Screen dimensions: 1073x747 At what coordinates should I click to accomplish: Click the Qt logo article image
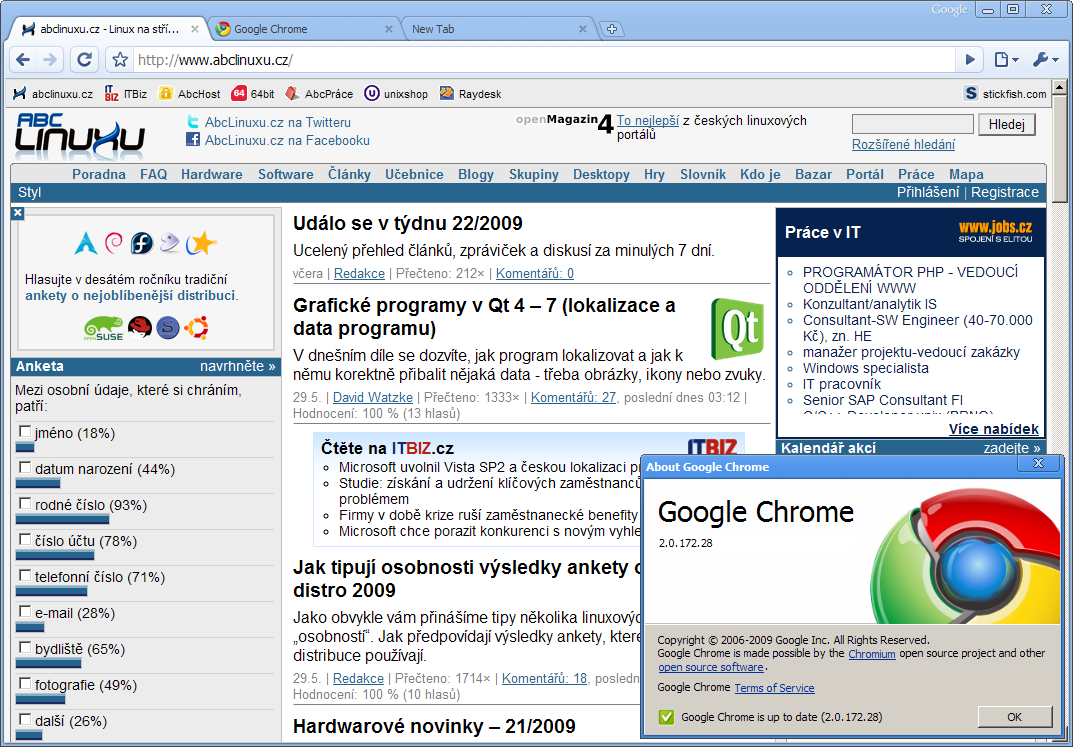[x=737, y=328]
